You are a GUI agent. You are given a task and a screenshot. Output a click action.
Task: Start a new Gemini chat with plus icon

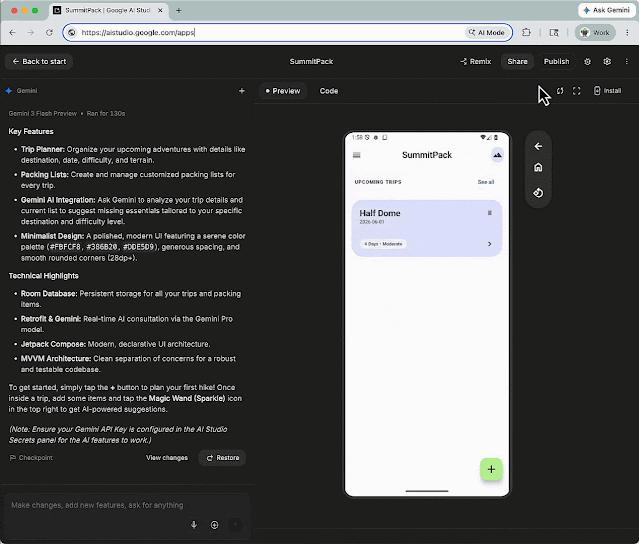[242, 91]
